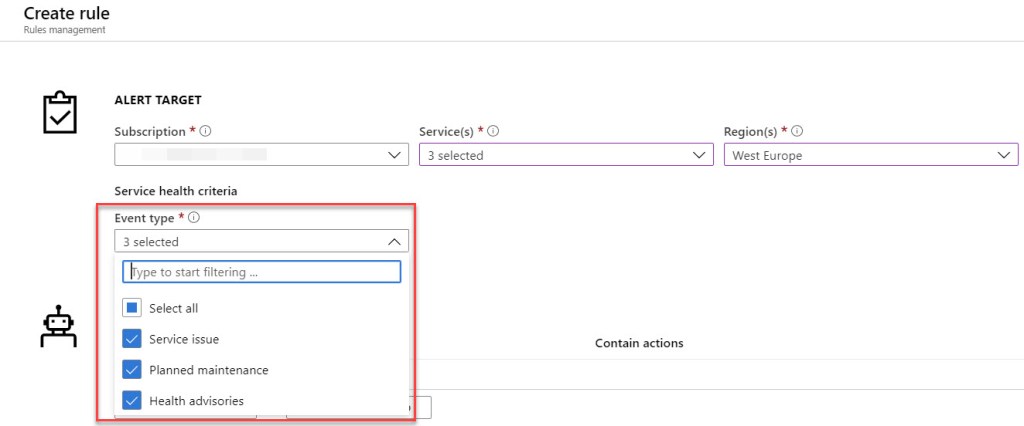
Task: Click the Contain actions column header
Action: [639, 343]
